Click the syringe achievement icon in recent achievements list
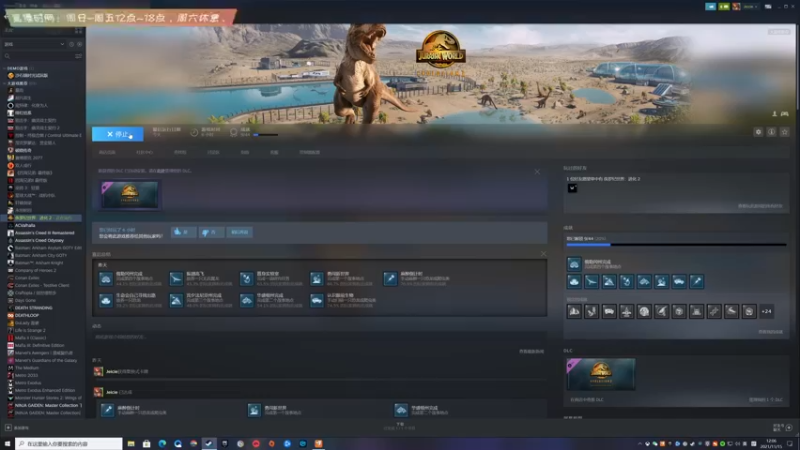Screen dimensions: 800x450 tap(390, 279)
